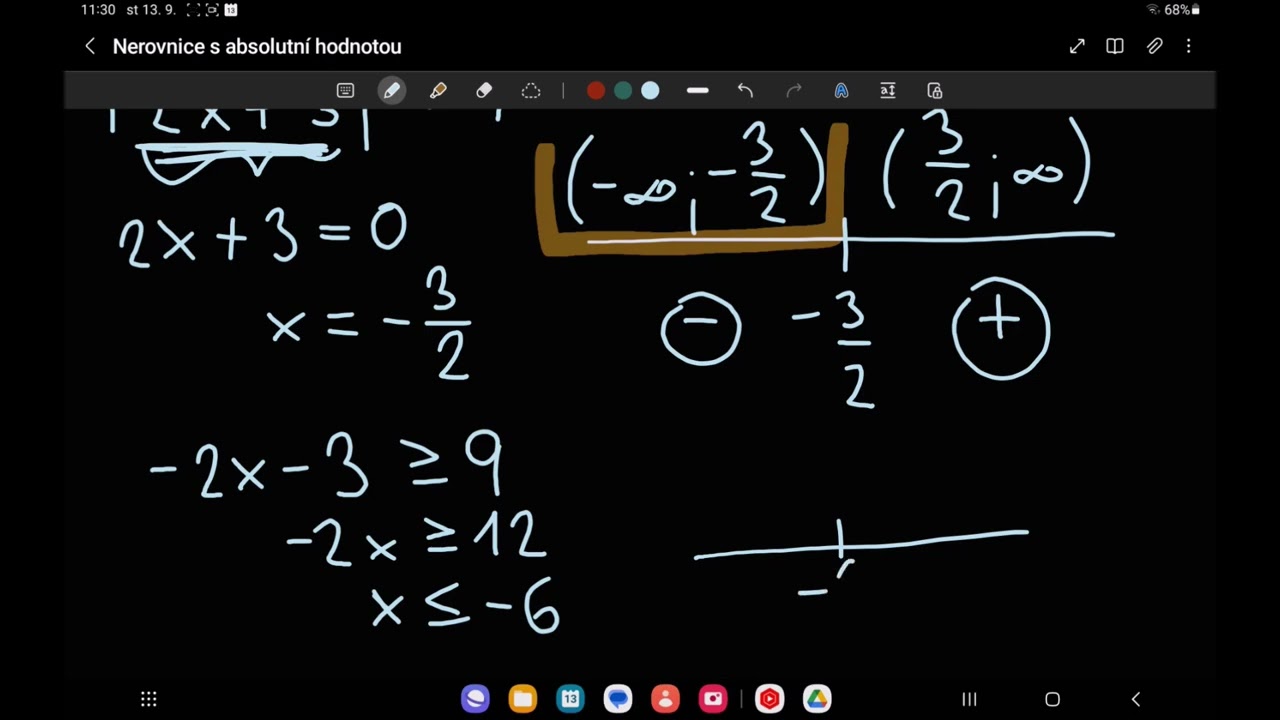
Task: Expand note to full screen
Action: (x=1077, y=46)
